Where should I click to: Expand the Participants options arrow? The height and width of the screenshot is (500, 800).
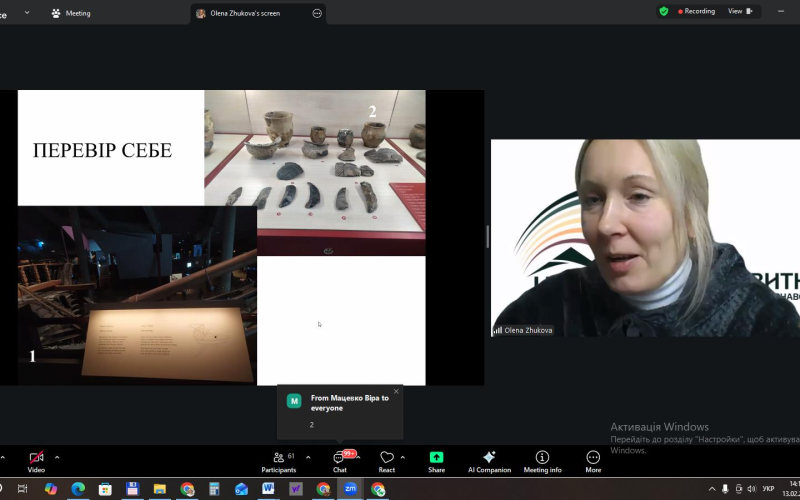click(307, 457)
